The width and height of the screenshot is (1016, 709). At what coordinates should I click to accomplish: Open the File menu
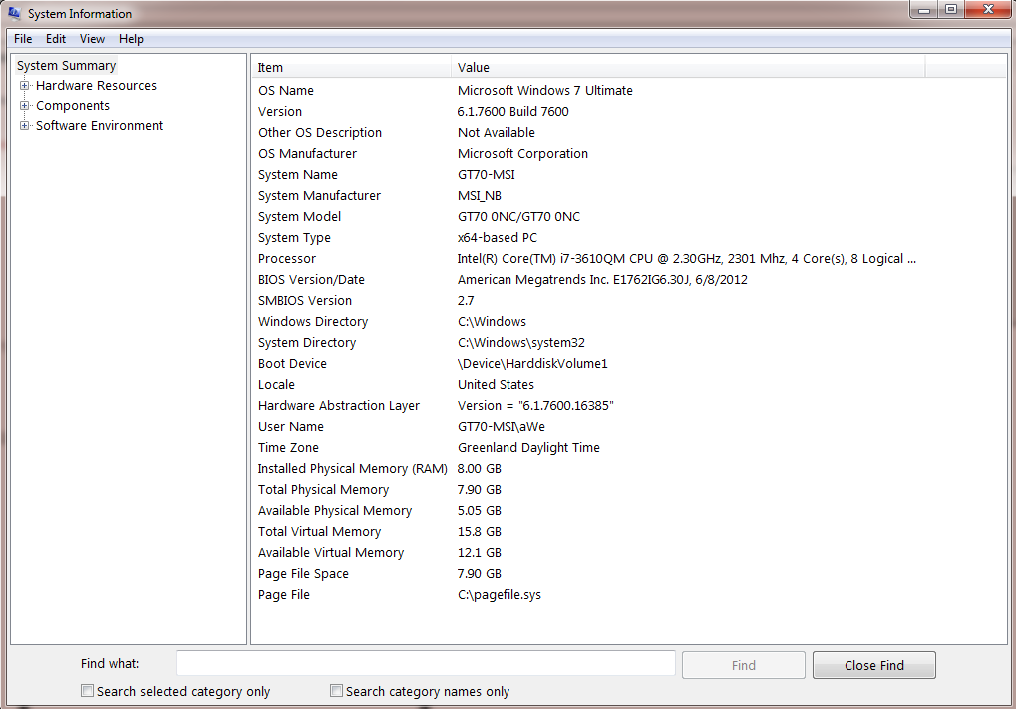click(23, 39)
